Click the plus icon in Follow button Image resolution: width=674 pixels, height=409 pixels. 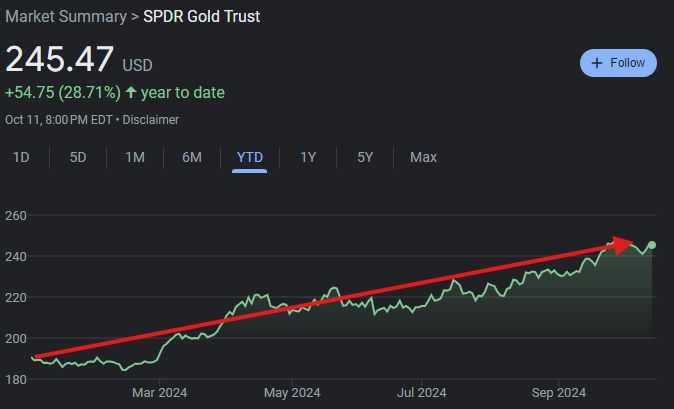tap(597, 63)
